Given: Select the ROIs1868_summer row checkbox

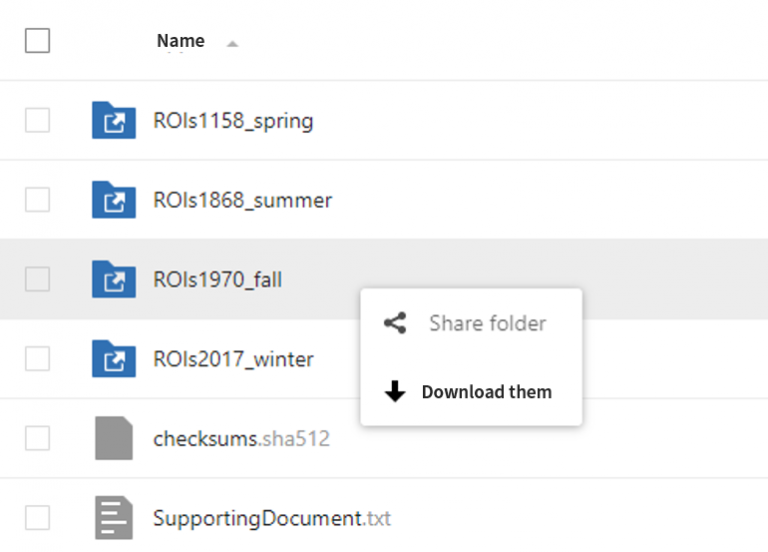Looking at the screenshot, I should (x=37, y=199).
